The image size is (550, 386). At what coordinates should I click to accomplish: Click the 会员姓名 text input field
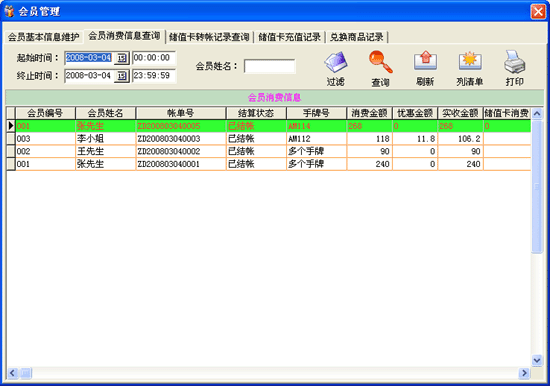[x=270, y=66]
